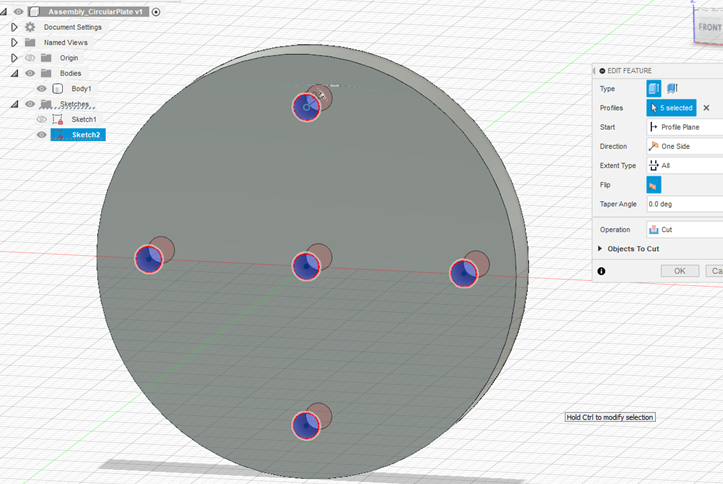Click the Taper Angle input field
723x484 pixels.
pyautogui.click(x=684, y=204)
